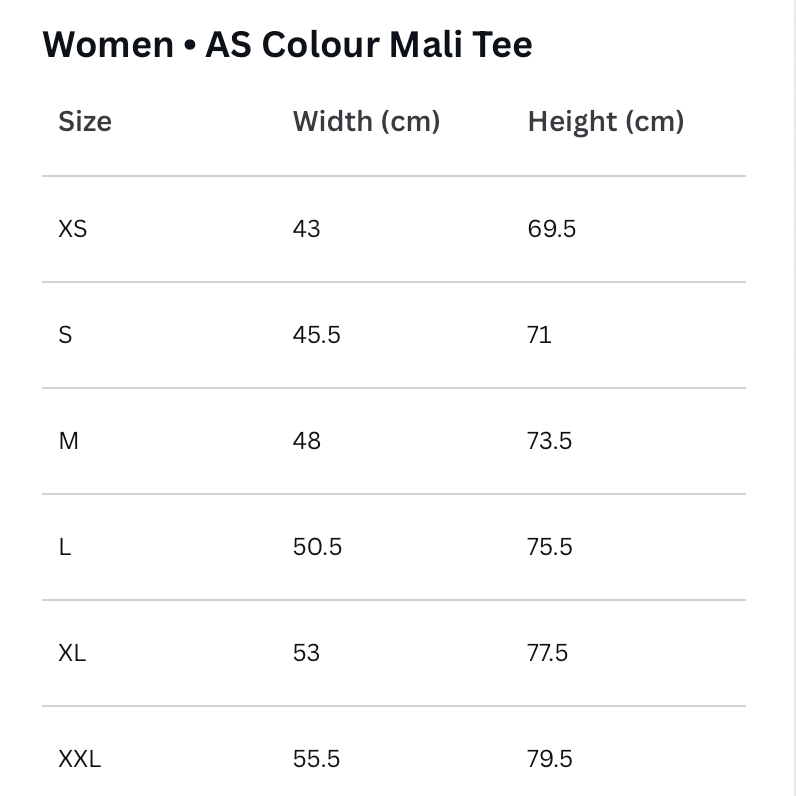
Task: Click the 73.5 height value
Action: [x=549, y=441]
